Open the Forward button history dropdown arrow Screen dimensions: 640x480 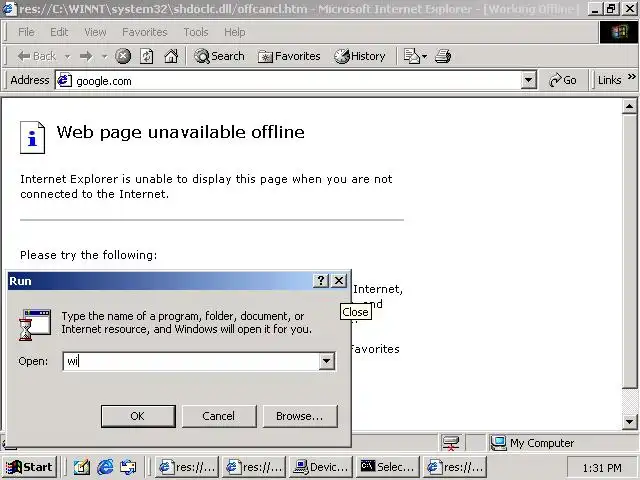click(x=104, y=56)
